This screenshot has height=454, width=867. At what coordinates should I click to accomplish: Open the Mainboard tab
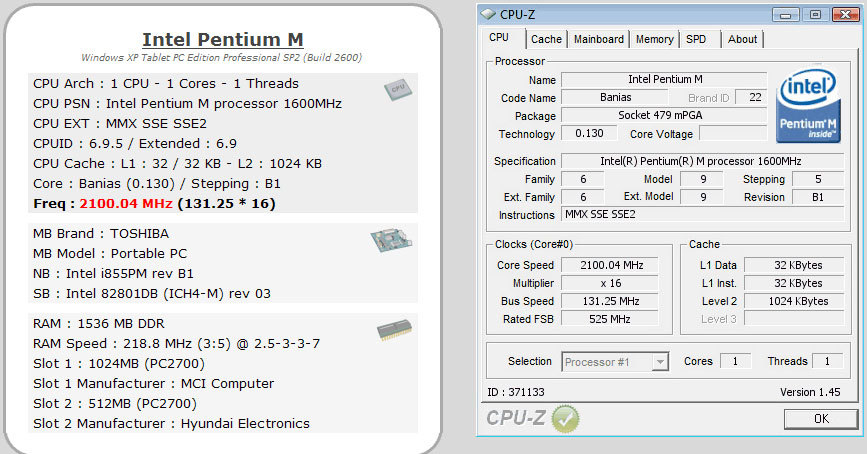coord(599,39)
